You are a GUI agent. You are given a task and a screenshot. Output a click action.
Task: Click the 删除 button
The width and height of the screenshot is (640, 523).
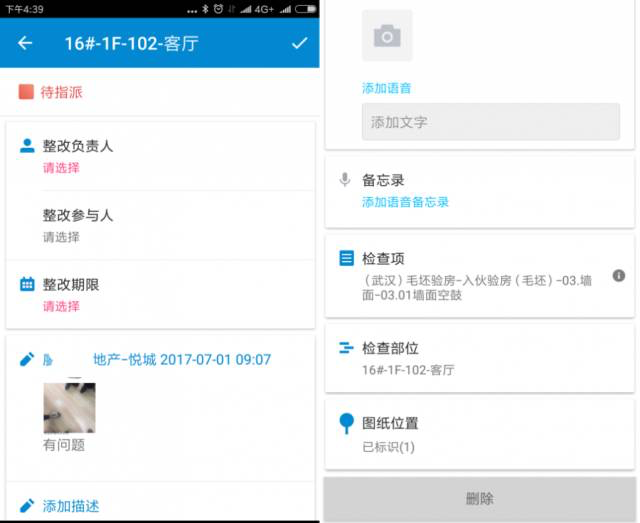coord(480,499)
